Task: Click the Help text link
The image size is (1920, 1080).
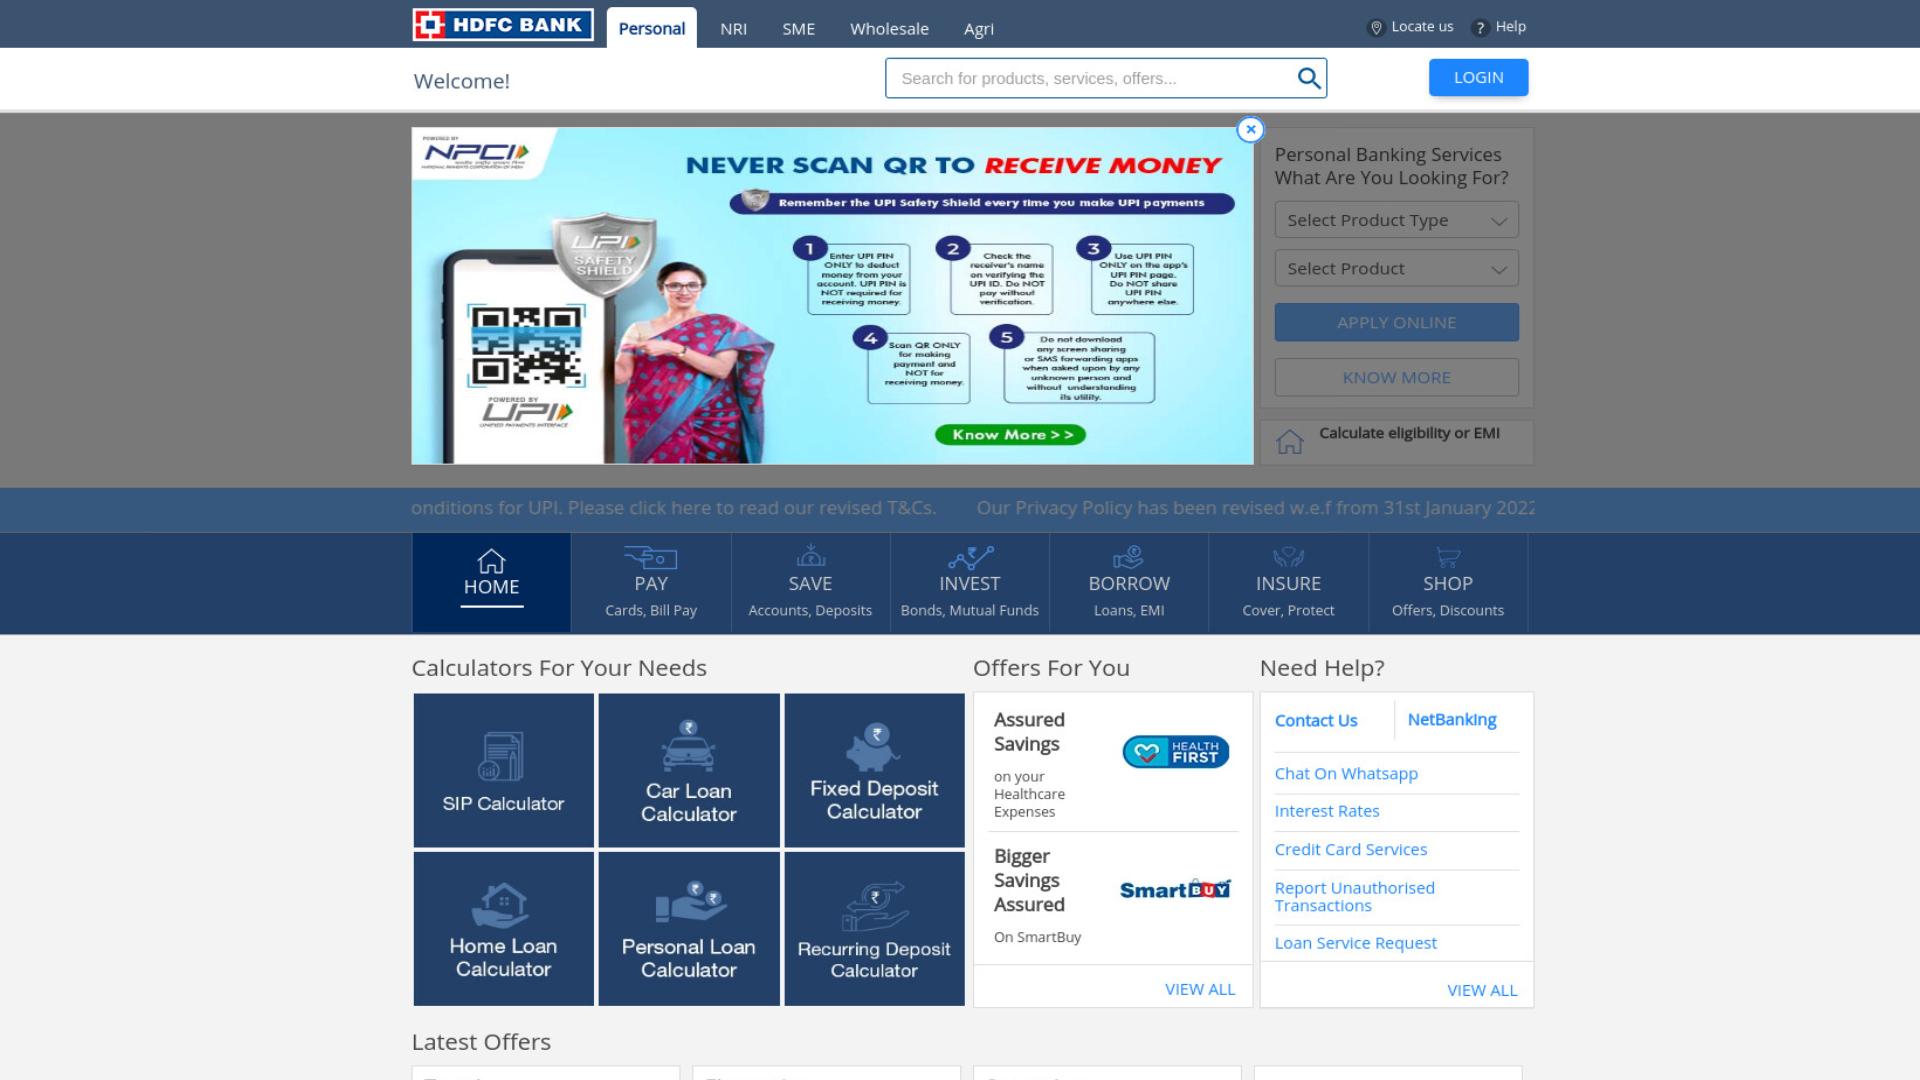Action: click(x=1510, y=27)
